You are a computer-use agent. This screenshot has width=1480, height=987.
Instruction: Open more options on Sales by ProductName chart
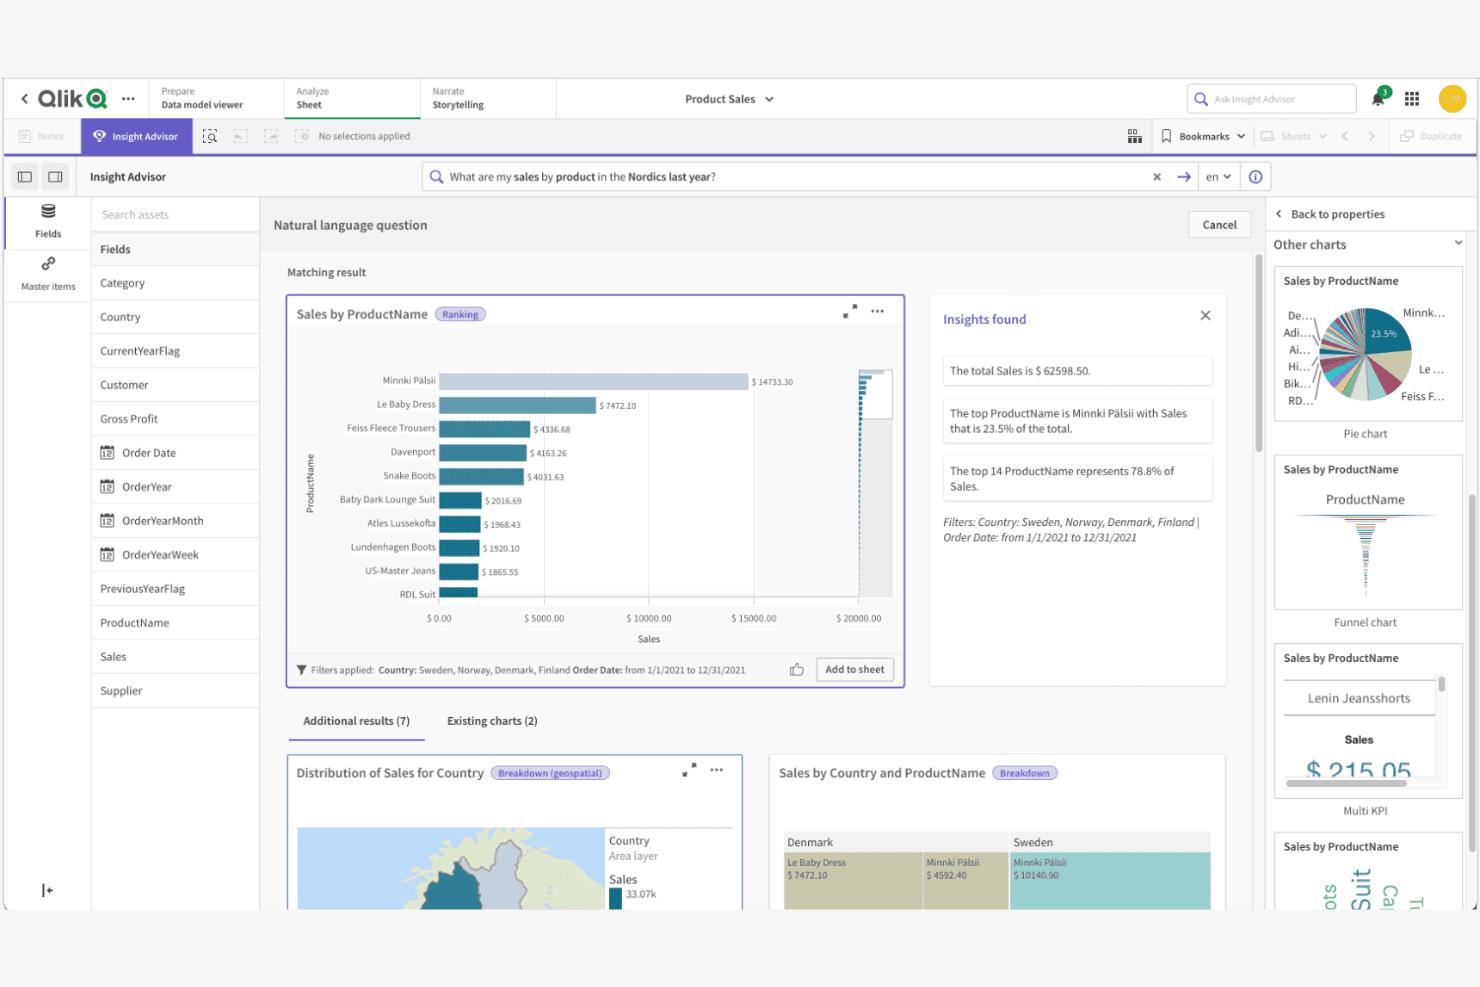click(x=877, y=312)
